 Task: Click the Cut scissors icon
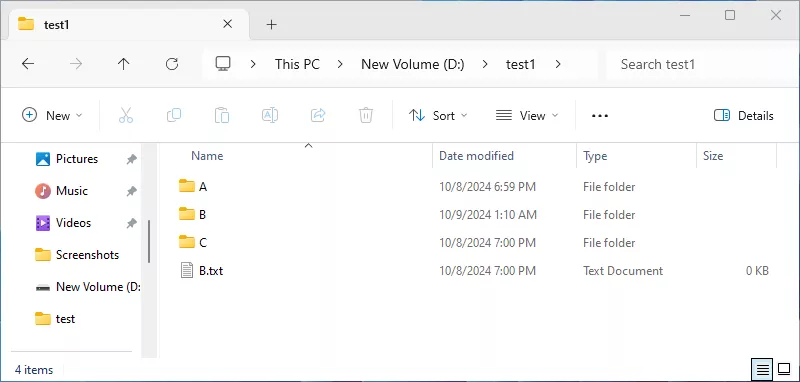(126, 115)
